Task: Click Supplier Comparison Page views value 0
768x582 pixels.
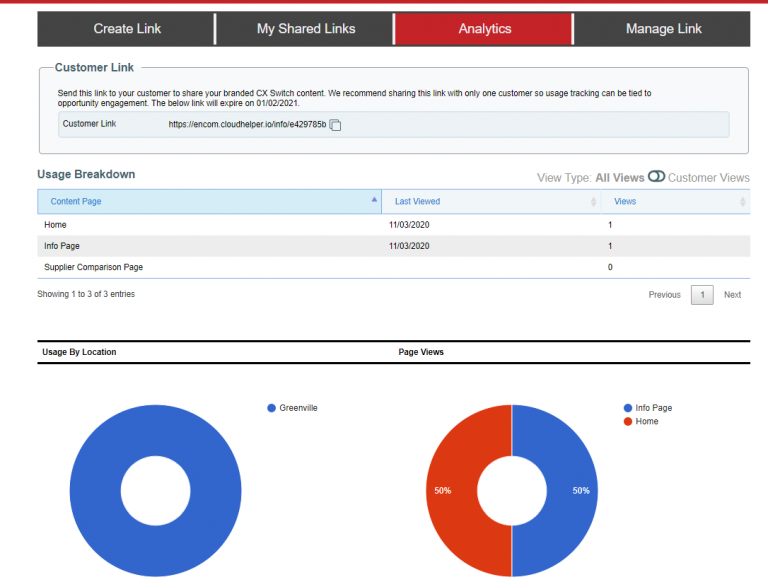Action: coord(610,267)
